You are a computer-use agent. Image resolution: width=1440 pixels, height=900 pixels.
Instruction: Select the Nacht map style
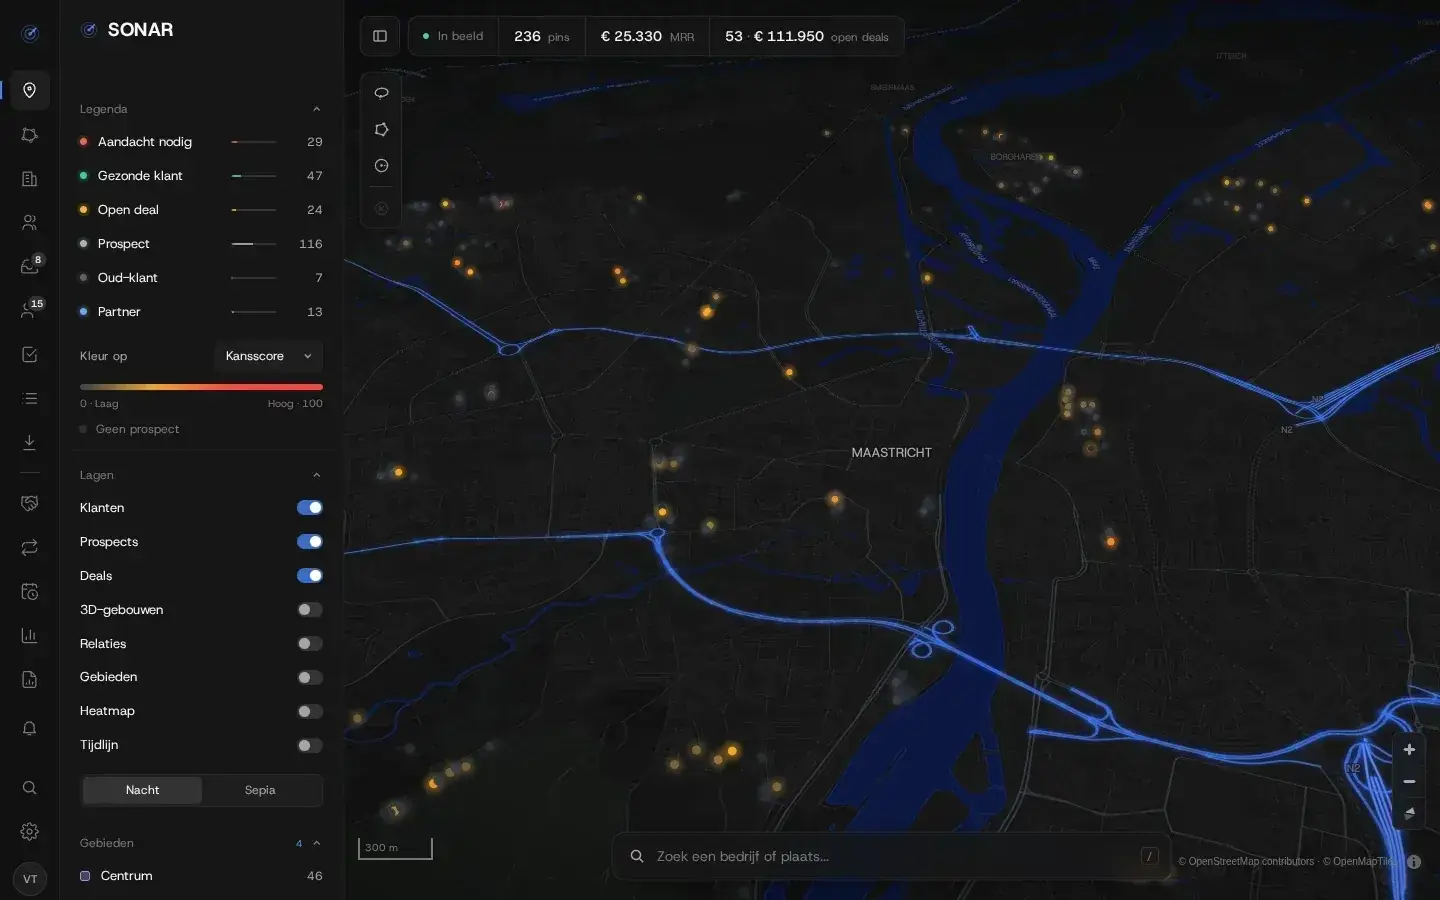click(x=142, y=790)
